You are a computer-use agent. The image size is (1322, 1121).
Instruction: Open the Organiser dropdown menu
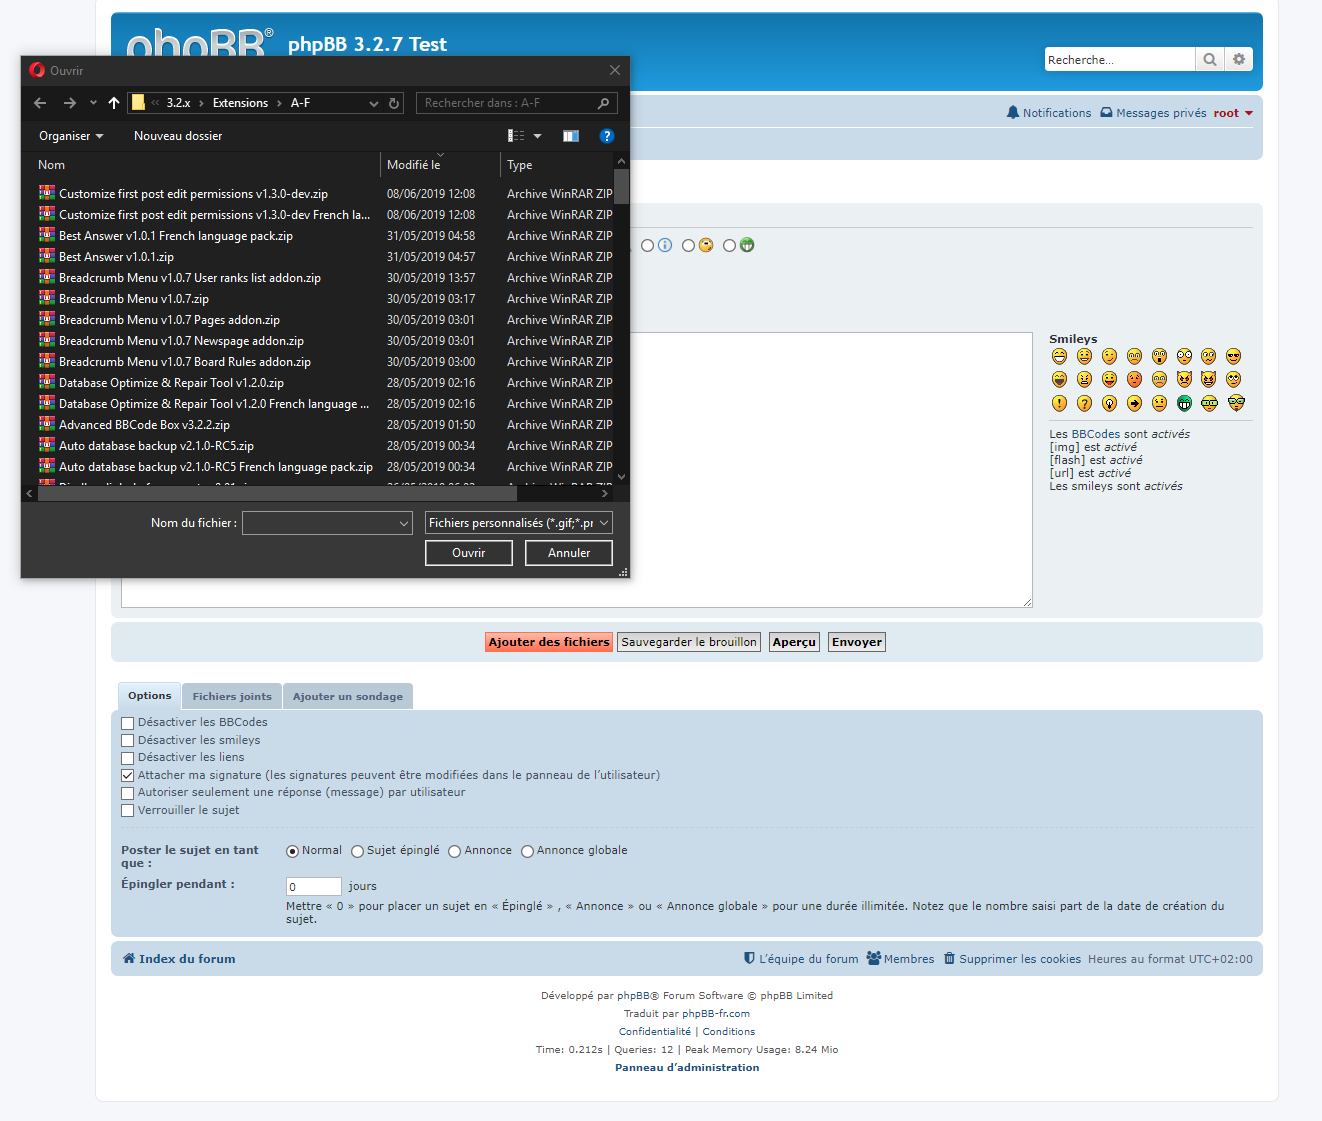coord(71,136)
